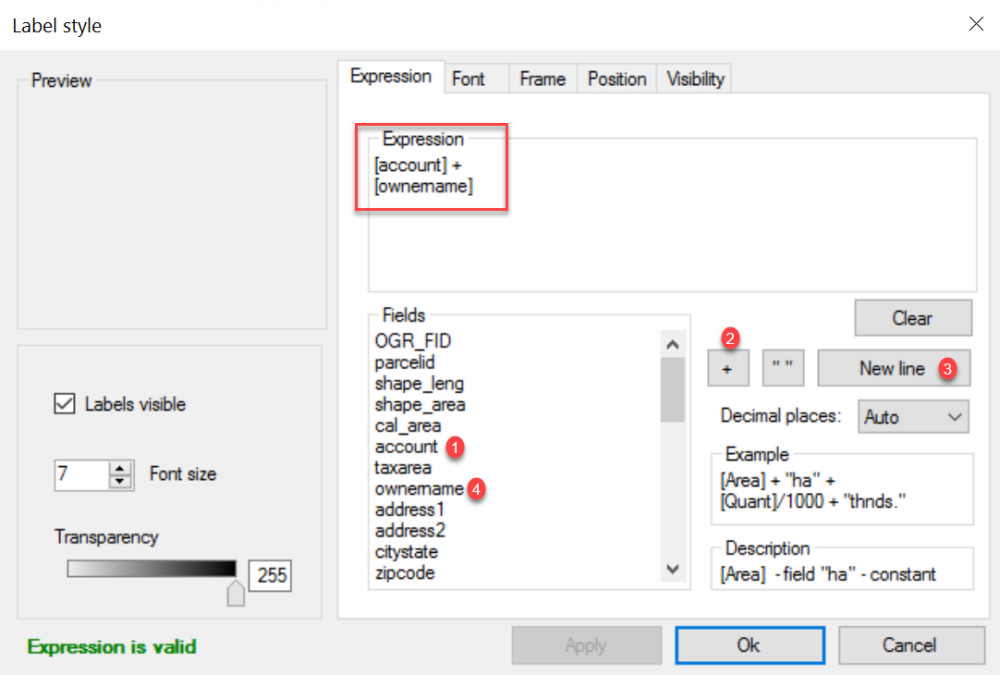Viewport: 1000px width, 675px height.
Task: Cancel the Label style dialog
Action: (x=911, y=644)
